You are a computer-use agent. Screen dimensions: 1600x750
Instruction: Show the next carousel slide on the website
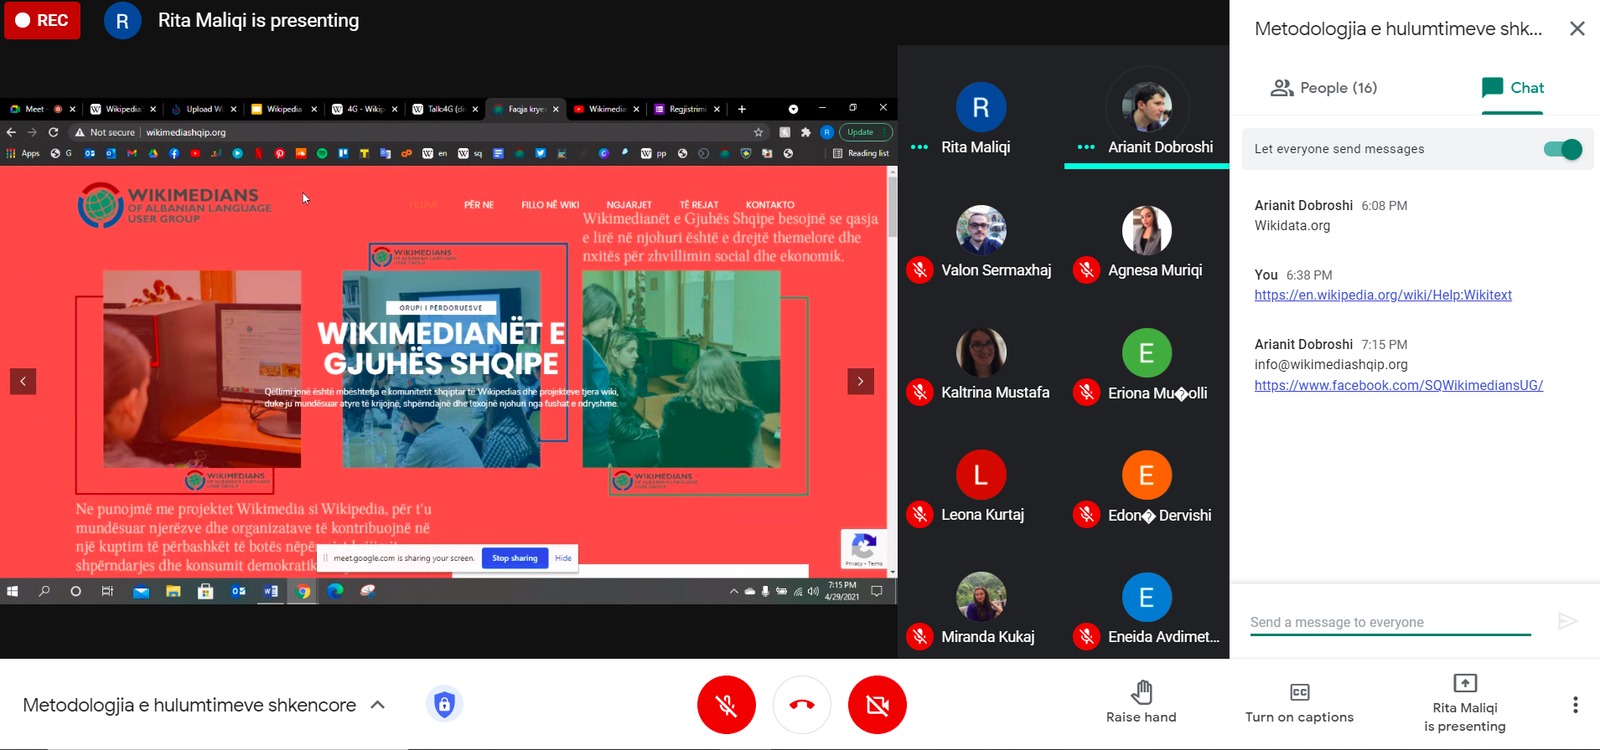pyautogui.click(x=860, y=381)
